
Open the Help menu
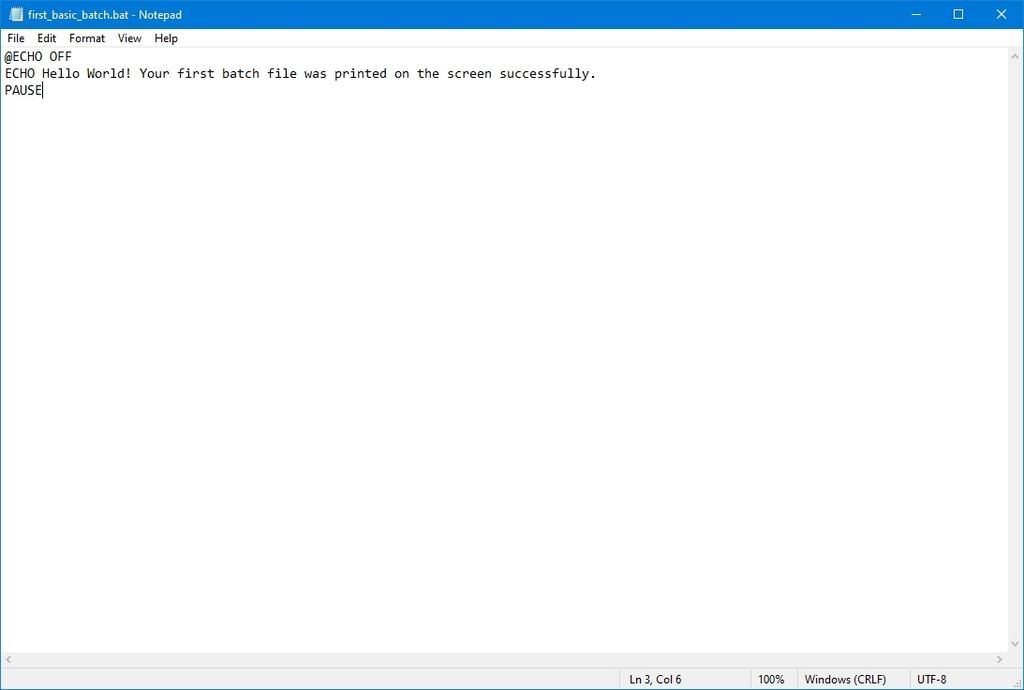click(x=165, y=38)
